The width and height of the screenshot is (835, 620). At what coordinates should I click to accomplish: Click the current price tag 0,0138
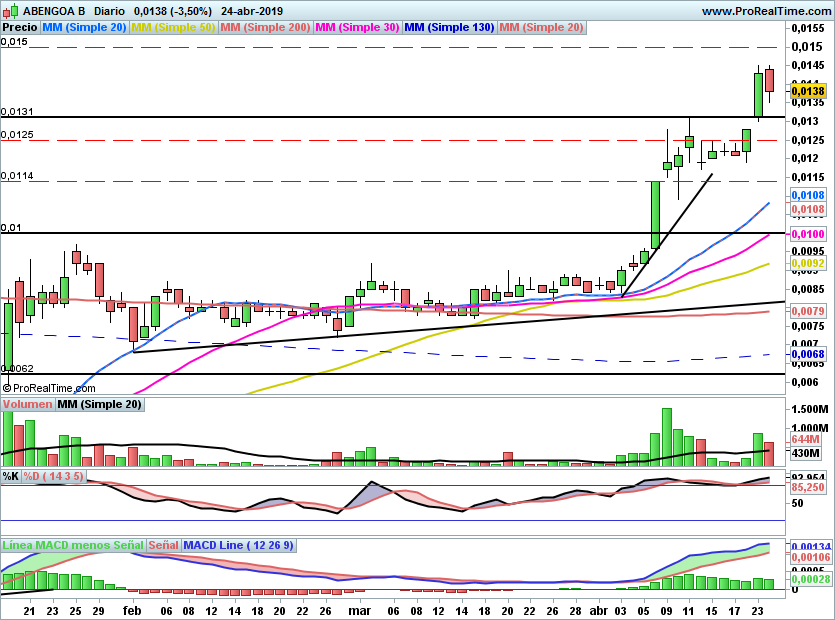[x=808, y=91]
